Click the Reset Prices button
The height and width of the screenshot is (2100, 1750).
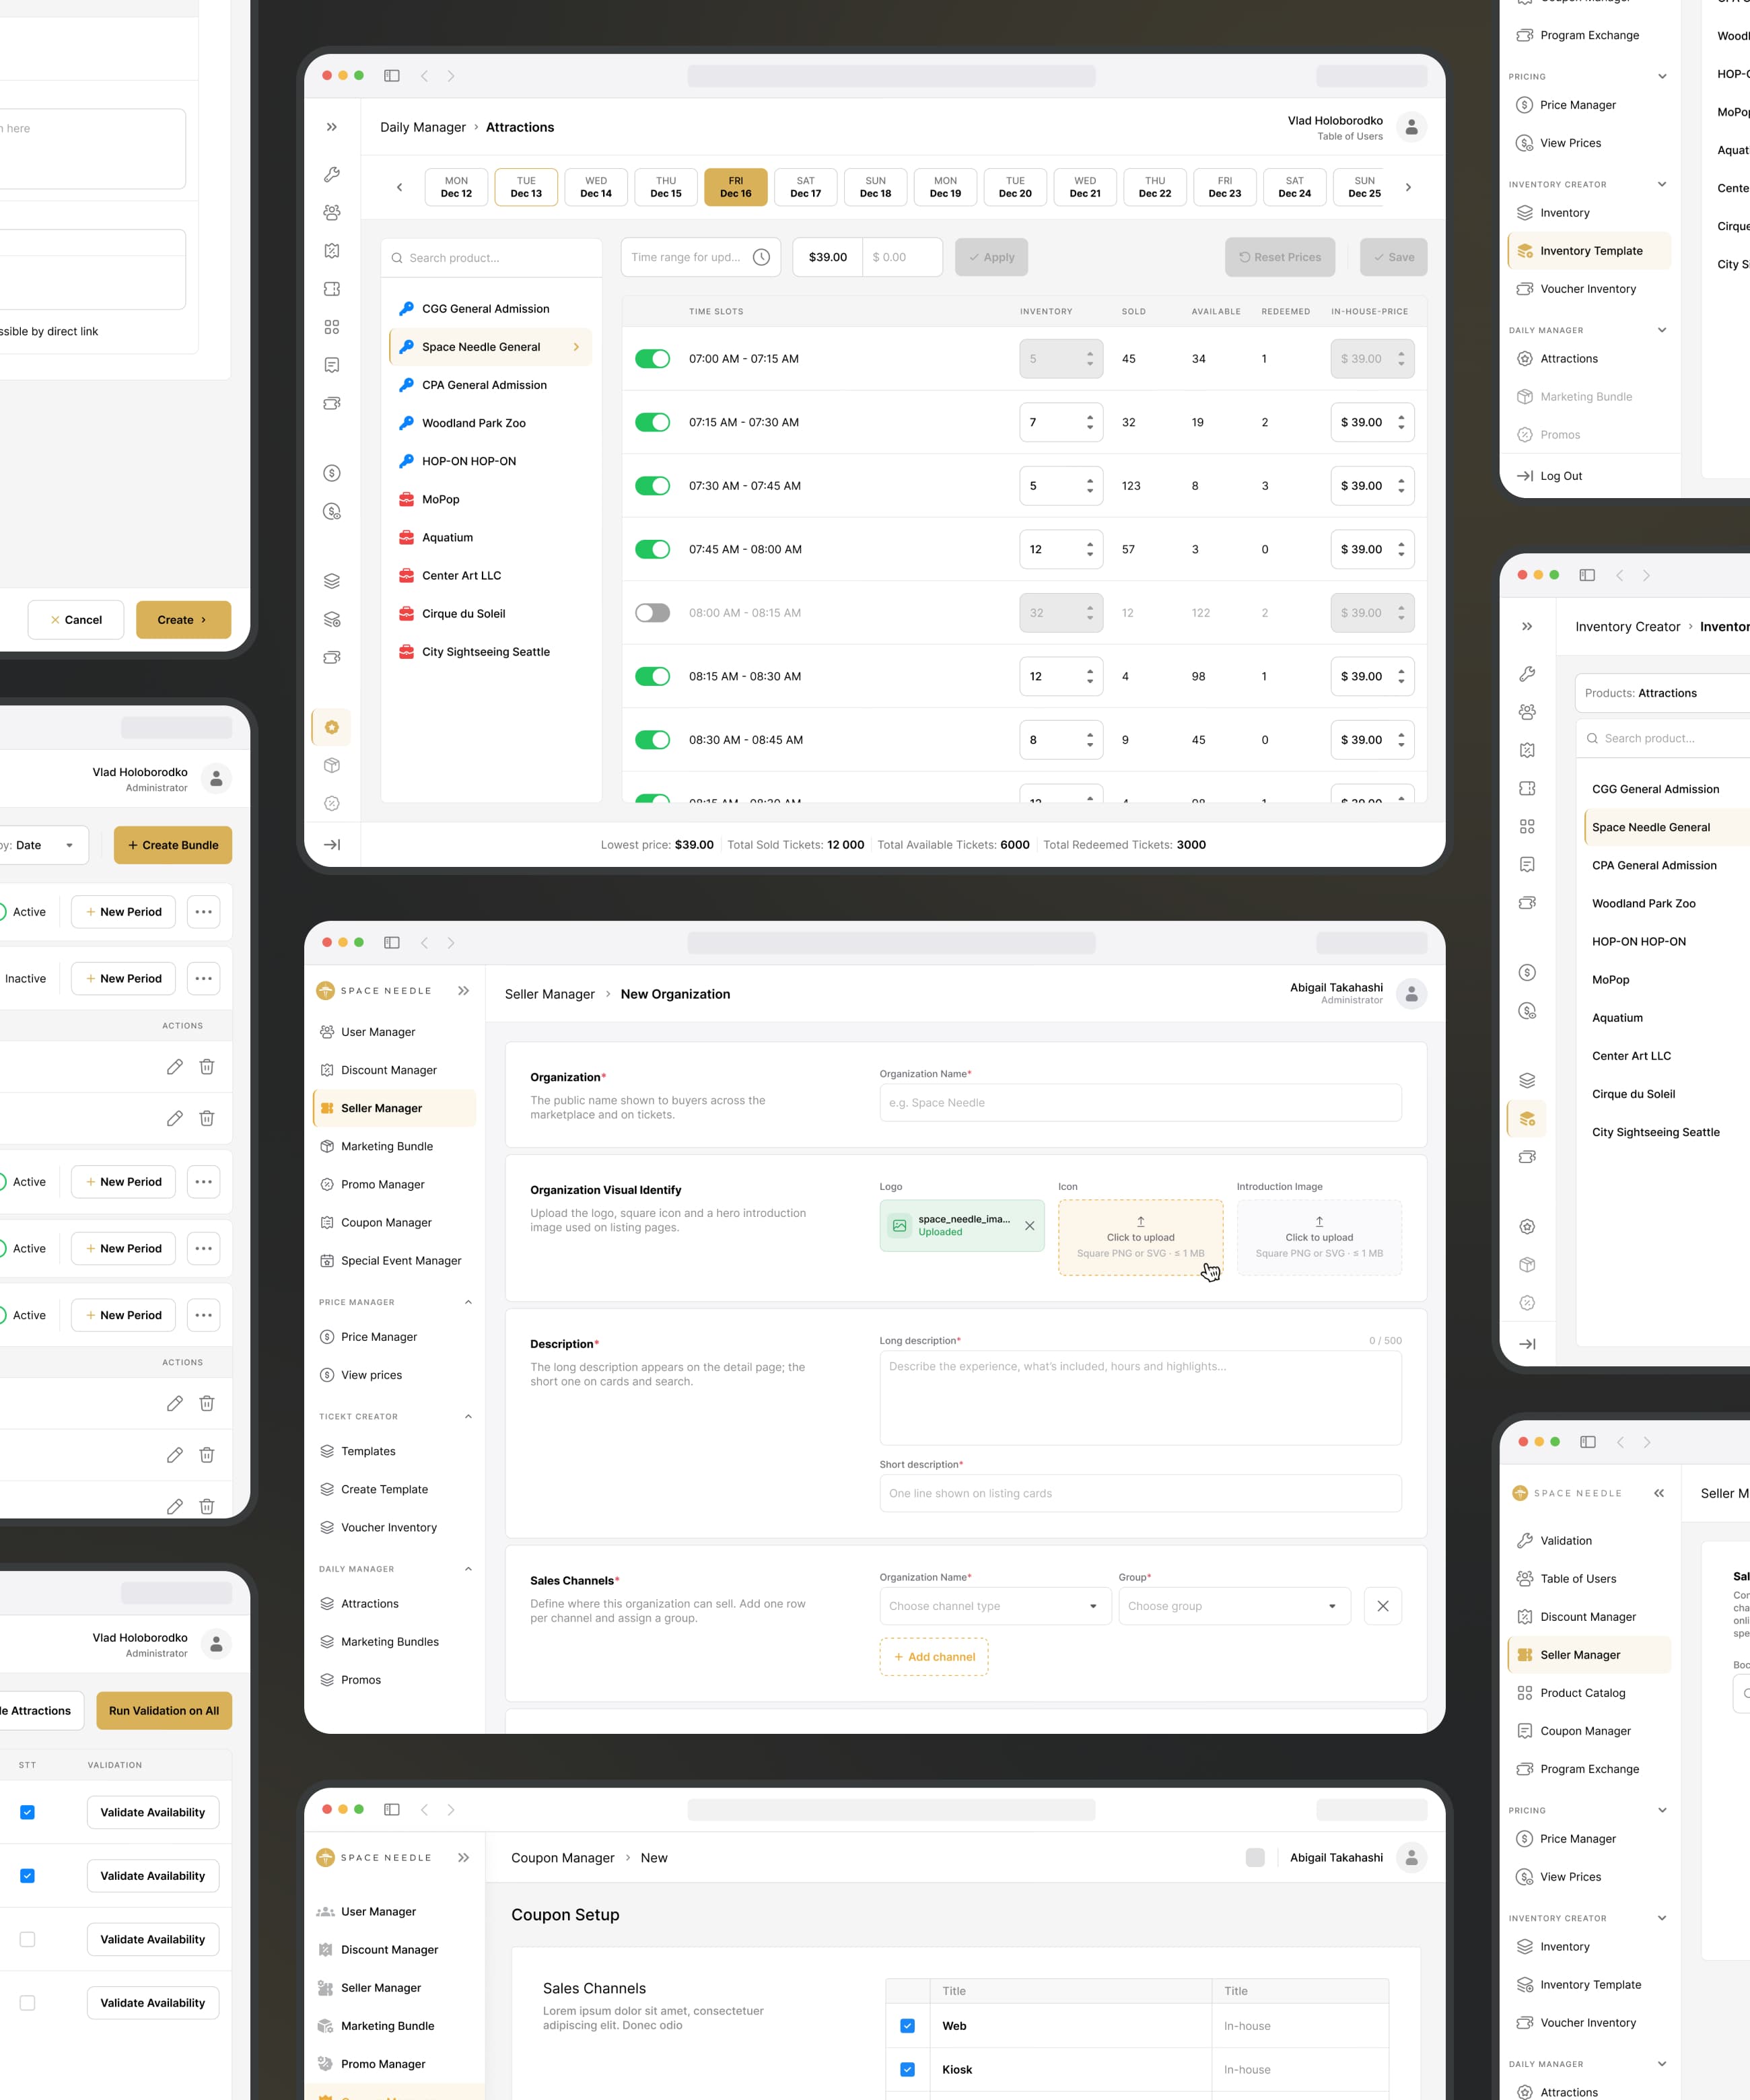click(x=1280, y=257)
